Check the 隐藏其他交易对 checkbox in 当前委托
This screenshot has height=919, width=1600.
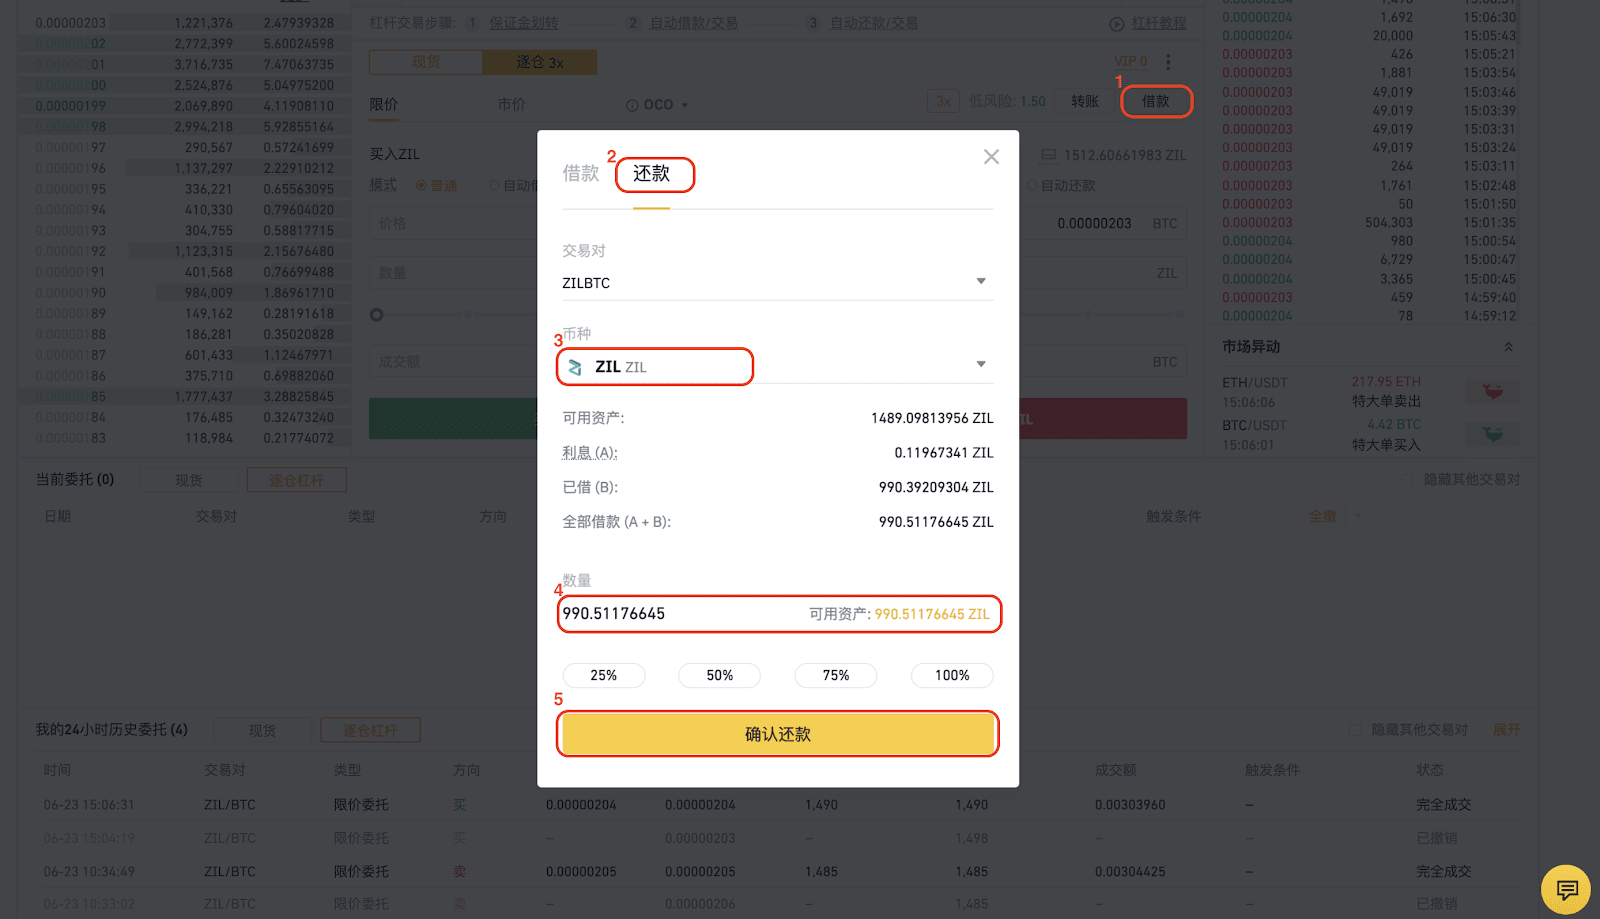[x=1407, y=479]
